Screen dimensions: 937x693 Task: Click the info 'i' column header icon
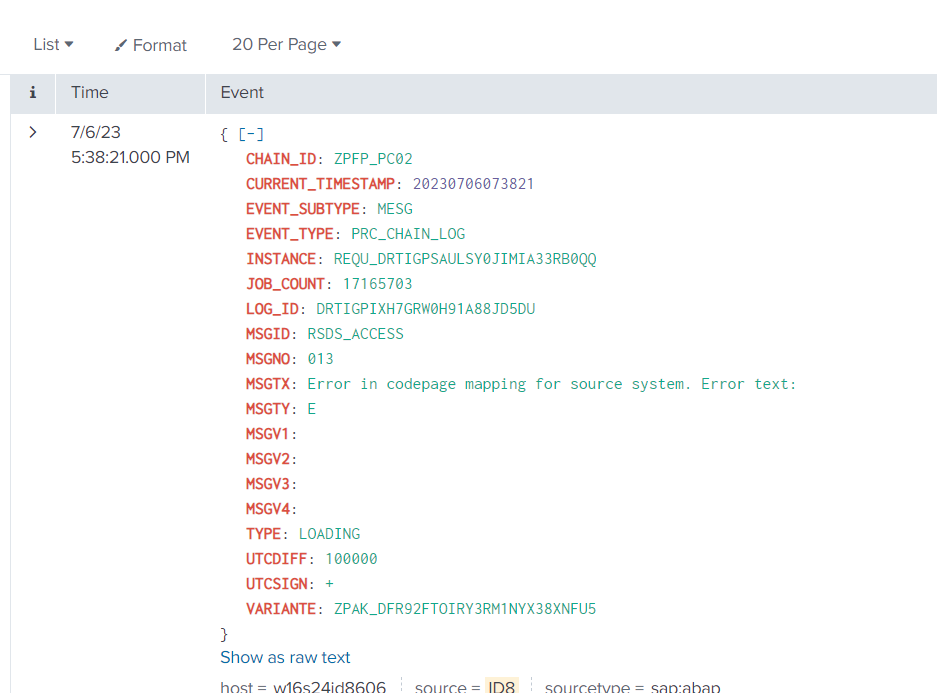33,93
